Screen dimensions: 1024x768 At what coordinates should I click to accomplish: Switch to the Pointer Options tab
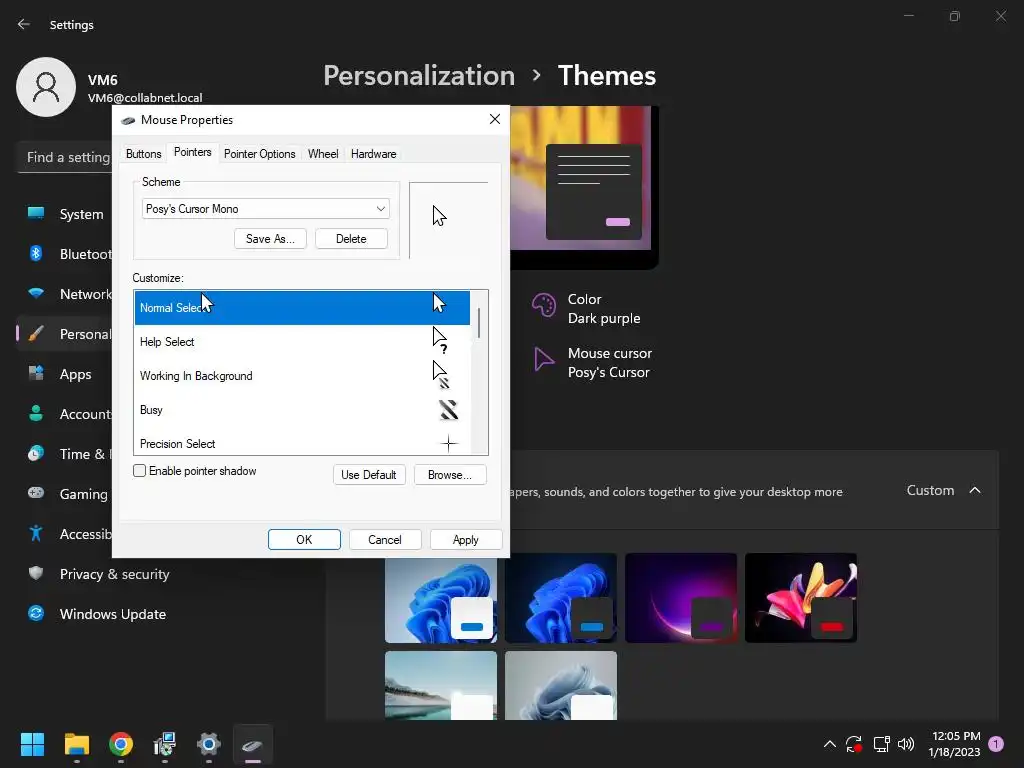coord(259,153)
